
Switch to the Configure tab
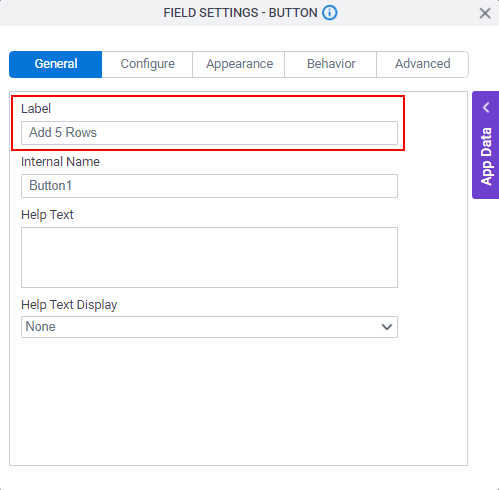tap(147, 64)
